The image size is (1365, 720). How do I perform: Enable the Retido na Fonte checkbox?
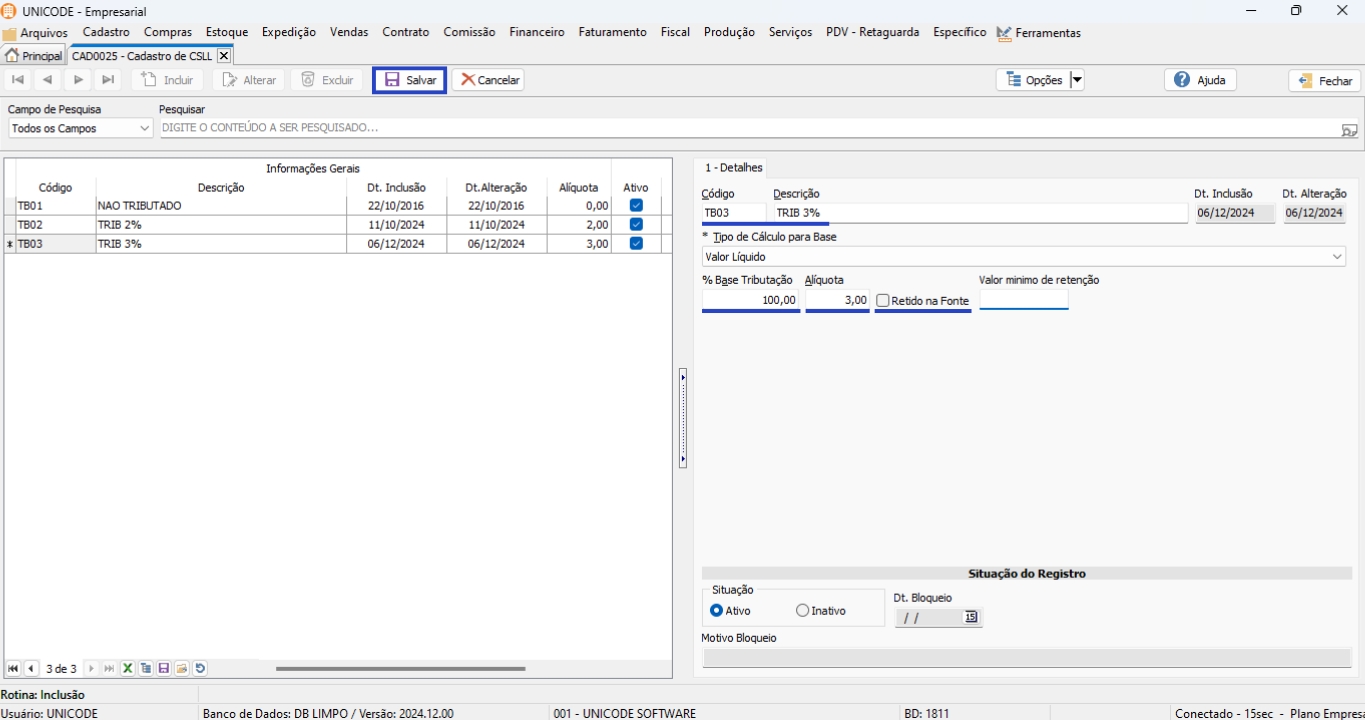(x=883, y=301)
